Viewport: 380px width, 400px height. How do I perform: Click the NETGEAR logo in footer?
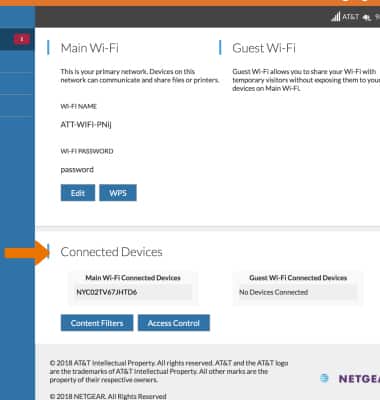(x=359, y=379)
